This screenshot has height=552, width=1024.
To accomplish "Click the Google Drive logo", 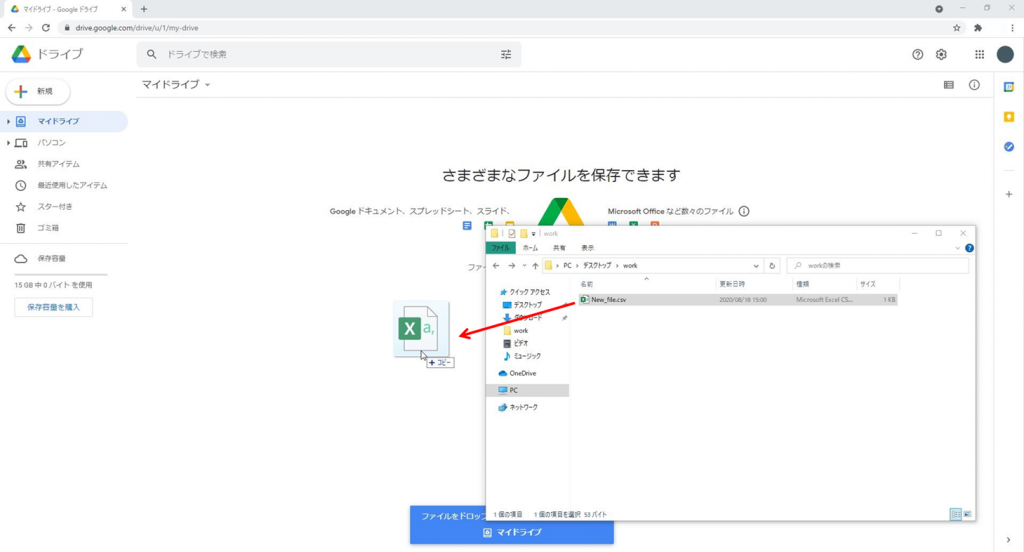I will (21, 54).
